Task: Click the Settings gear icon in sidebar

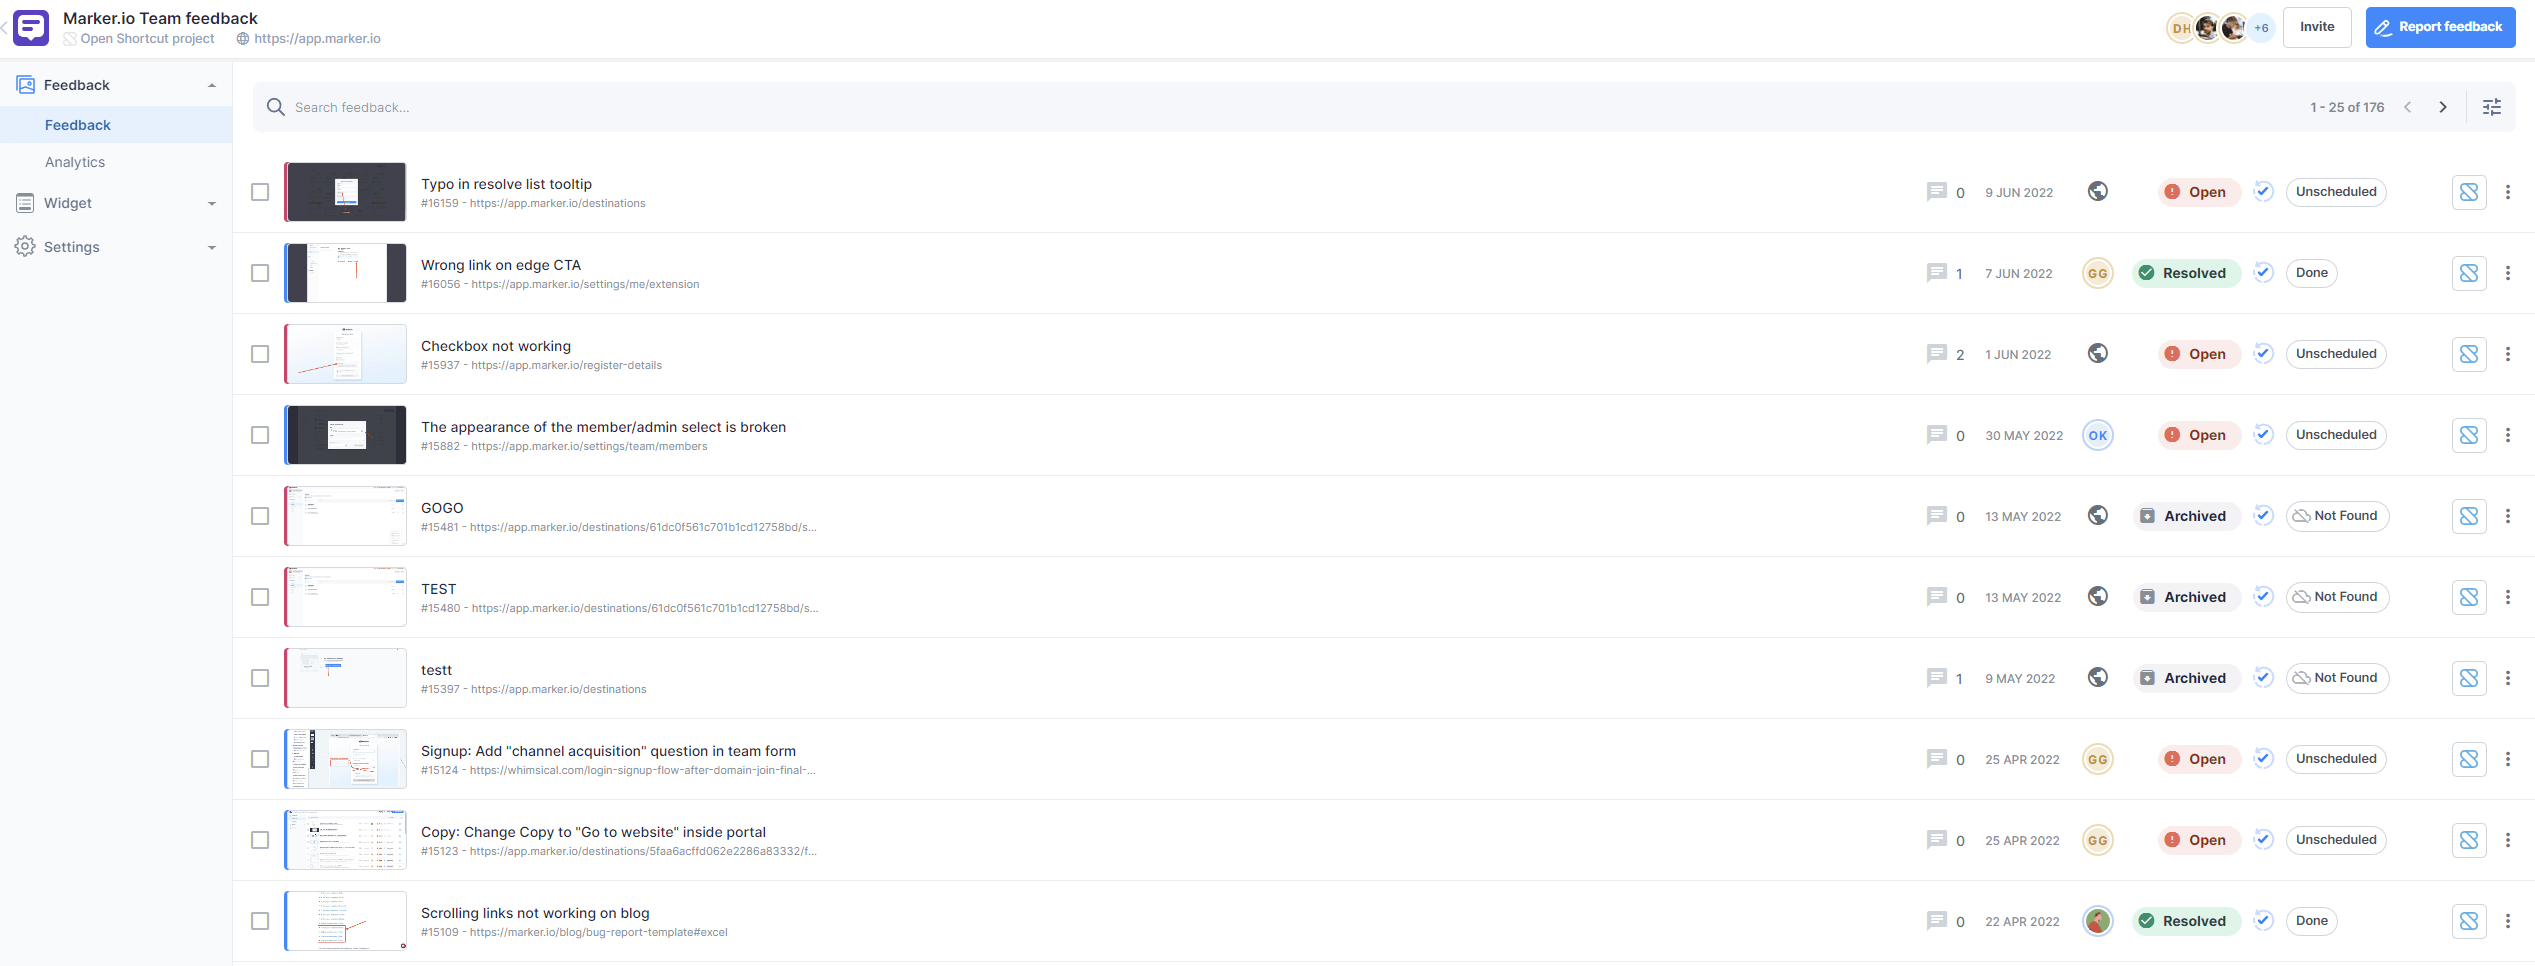Action: coord(24,246)
